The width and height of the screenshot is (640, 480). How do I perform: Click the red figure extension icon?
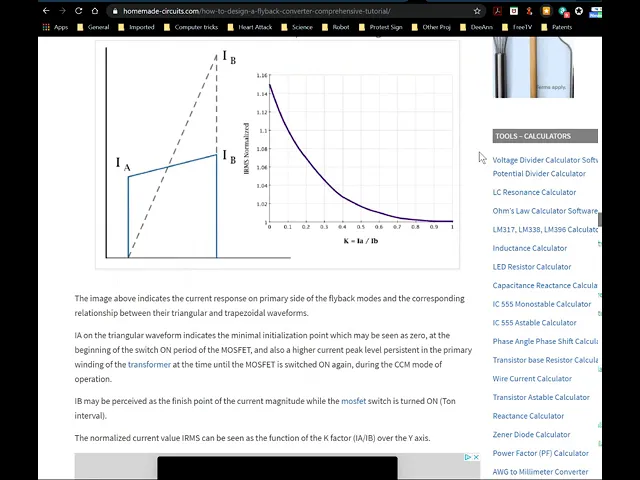coord(529,11)
